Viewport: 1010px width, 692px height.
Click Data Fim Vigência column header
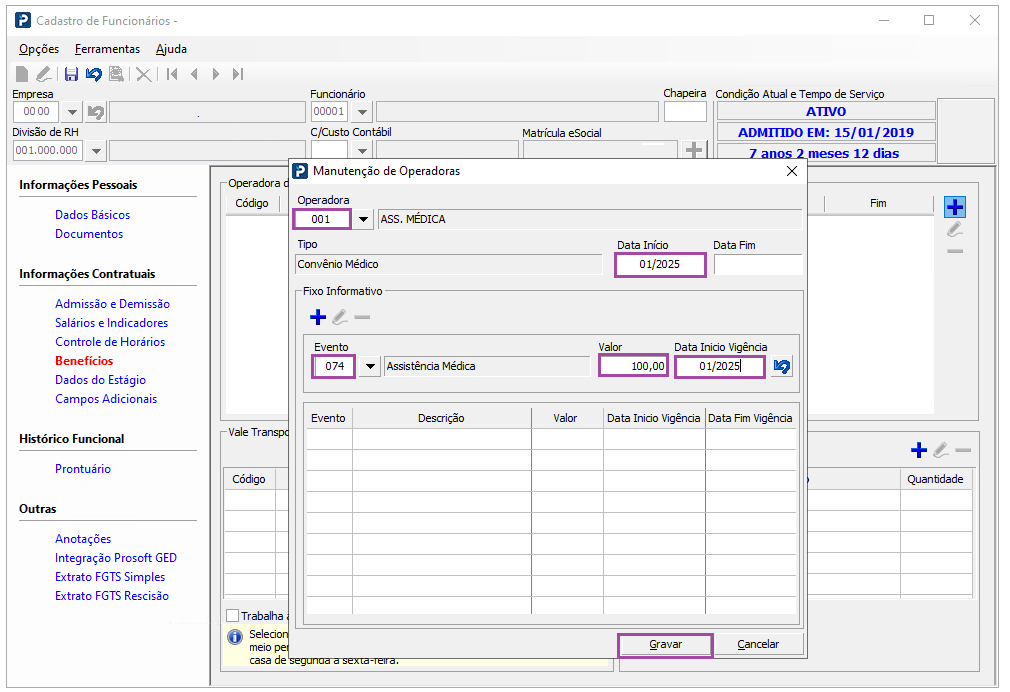tap(750, 418)
